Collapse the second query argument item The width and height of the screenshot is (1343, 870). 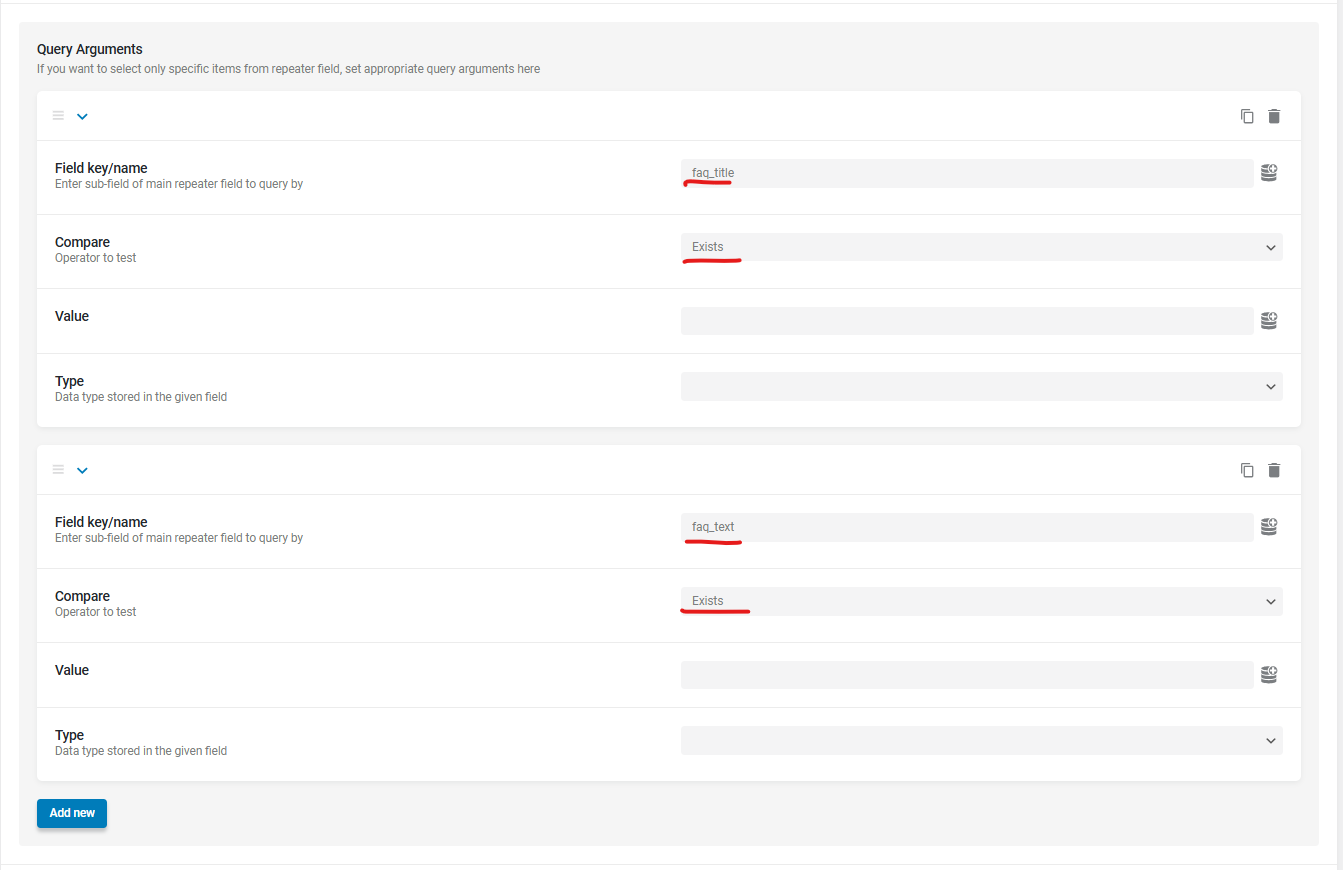coord(83,470)
